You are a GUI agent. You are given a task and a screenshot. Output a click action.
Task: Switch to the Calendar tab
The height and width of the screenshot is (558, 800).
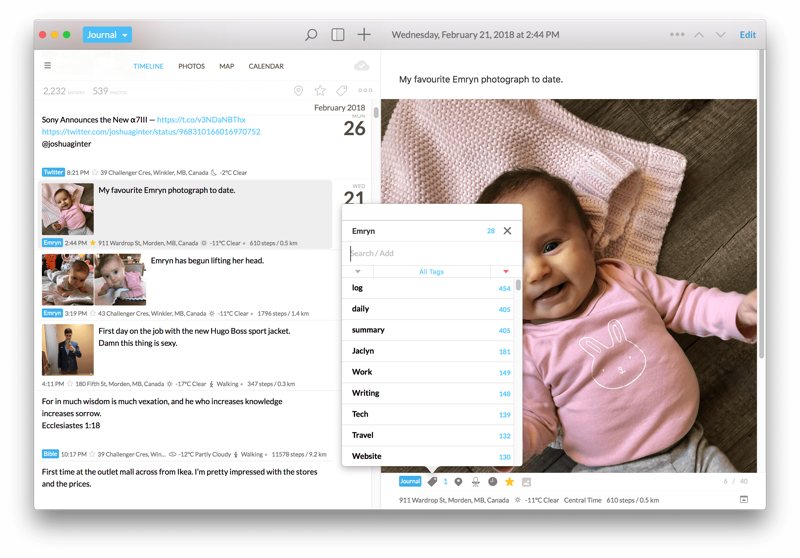266,66
